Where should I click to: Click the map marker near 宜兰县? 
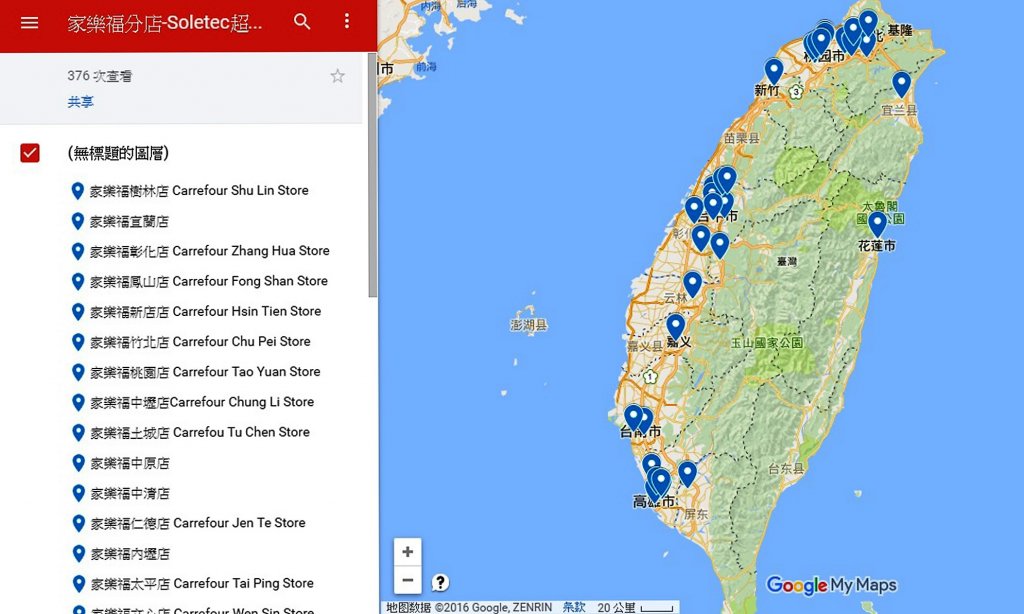tap(901, 84)
